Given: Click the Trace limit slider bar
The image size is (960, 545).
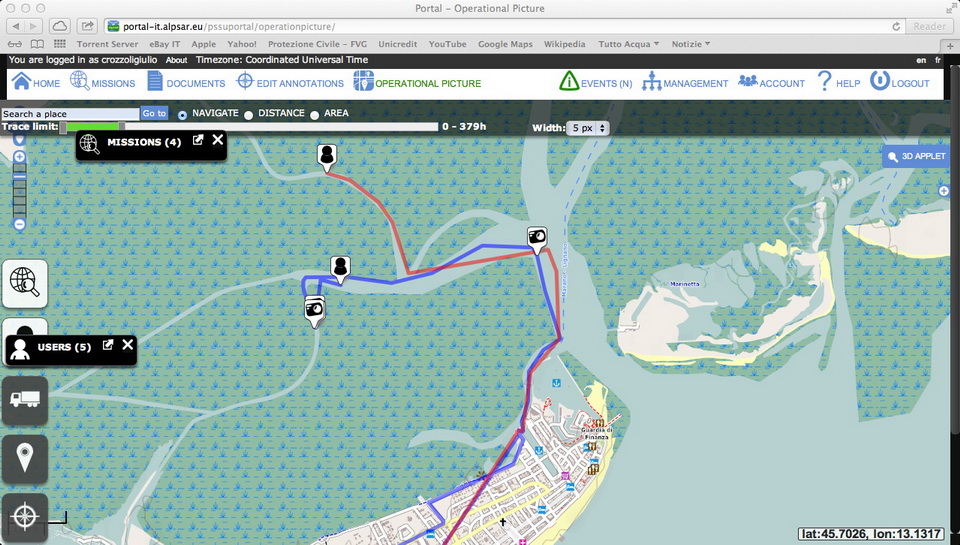Looking at the screenshot, I should click(250, 127).
